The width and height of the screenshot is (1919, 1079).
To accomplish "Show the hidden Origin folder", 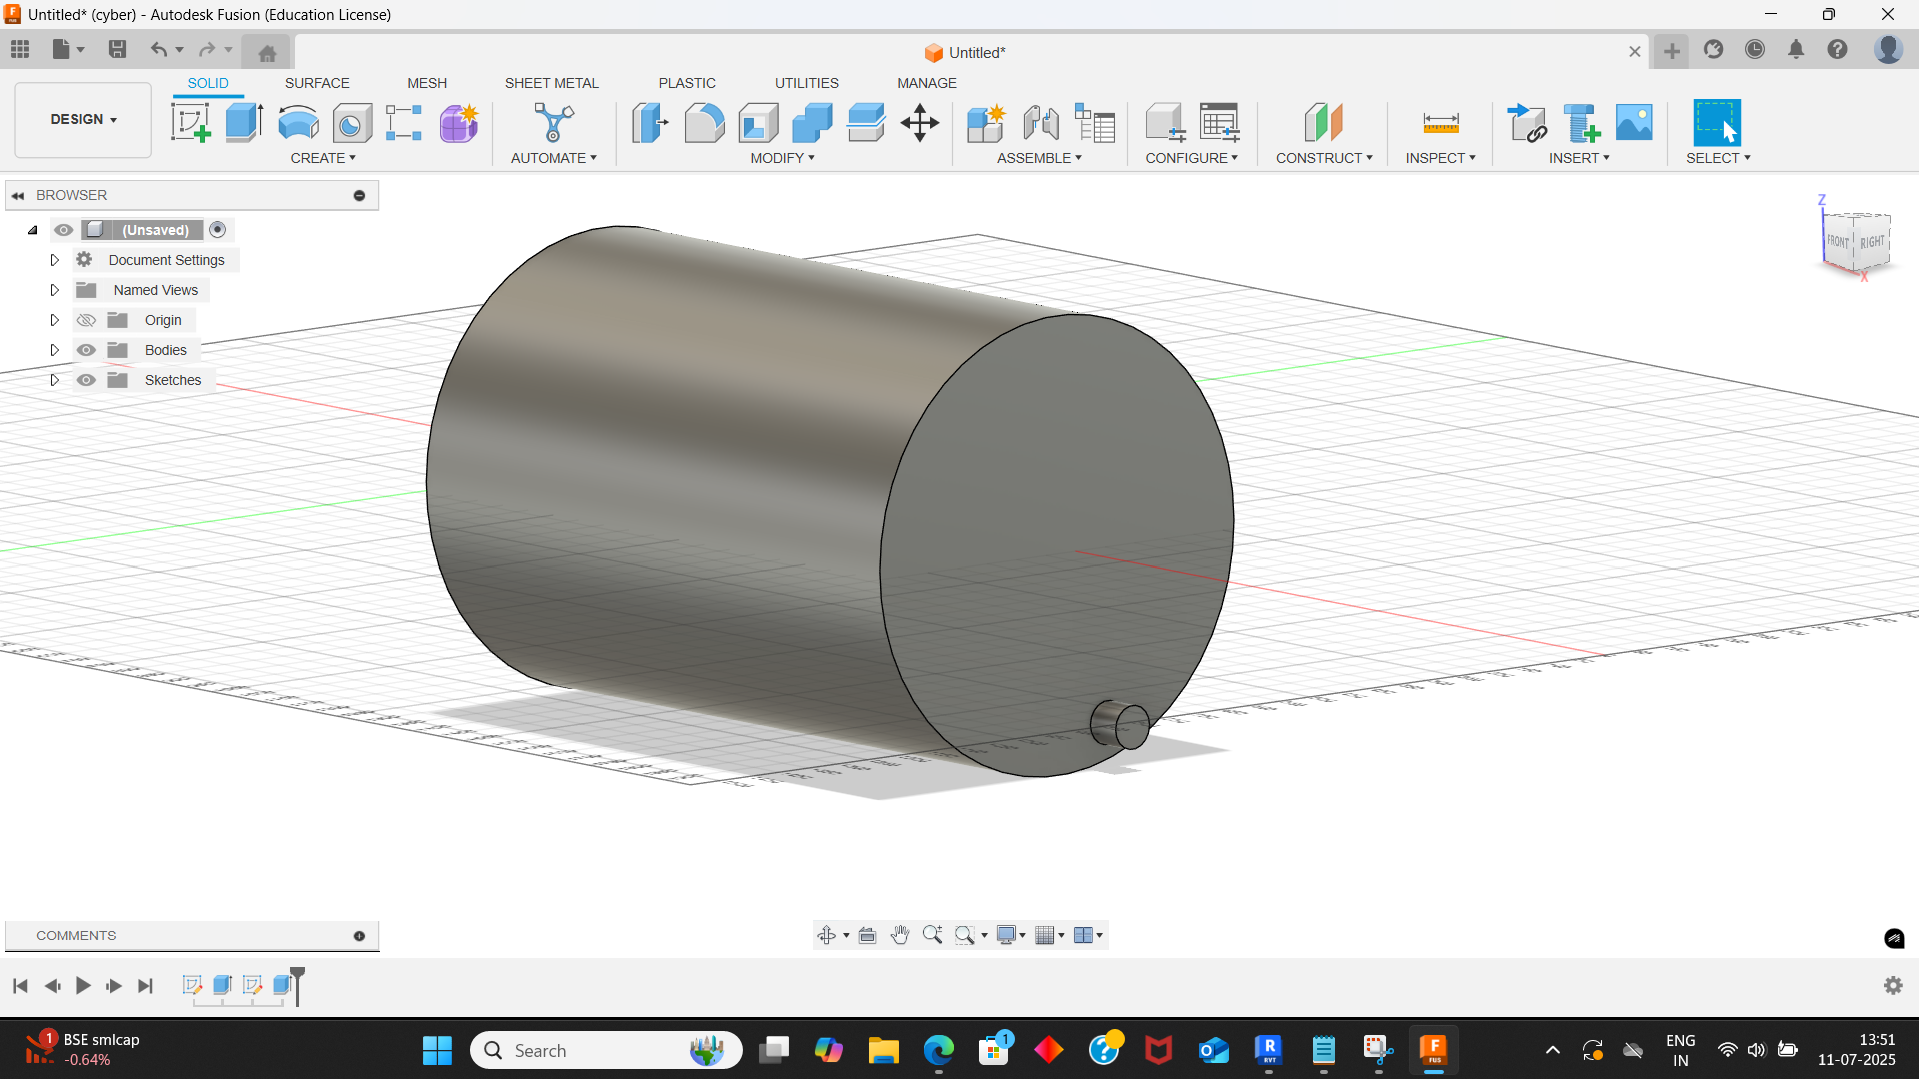I will 87,320.
